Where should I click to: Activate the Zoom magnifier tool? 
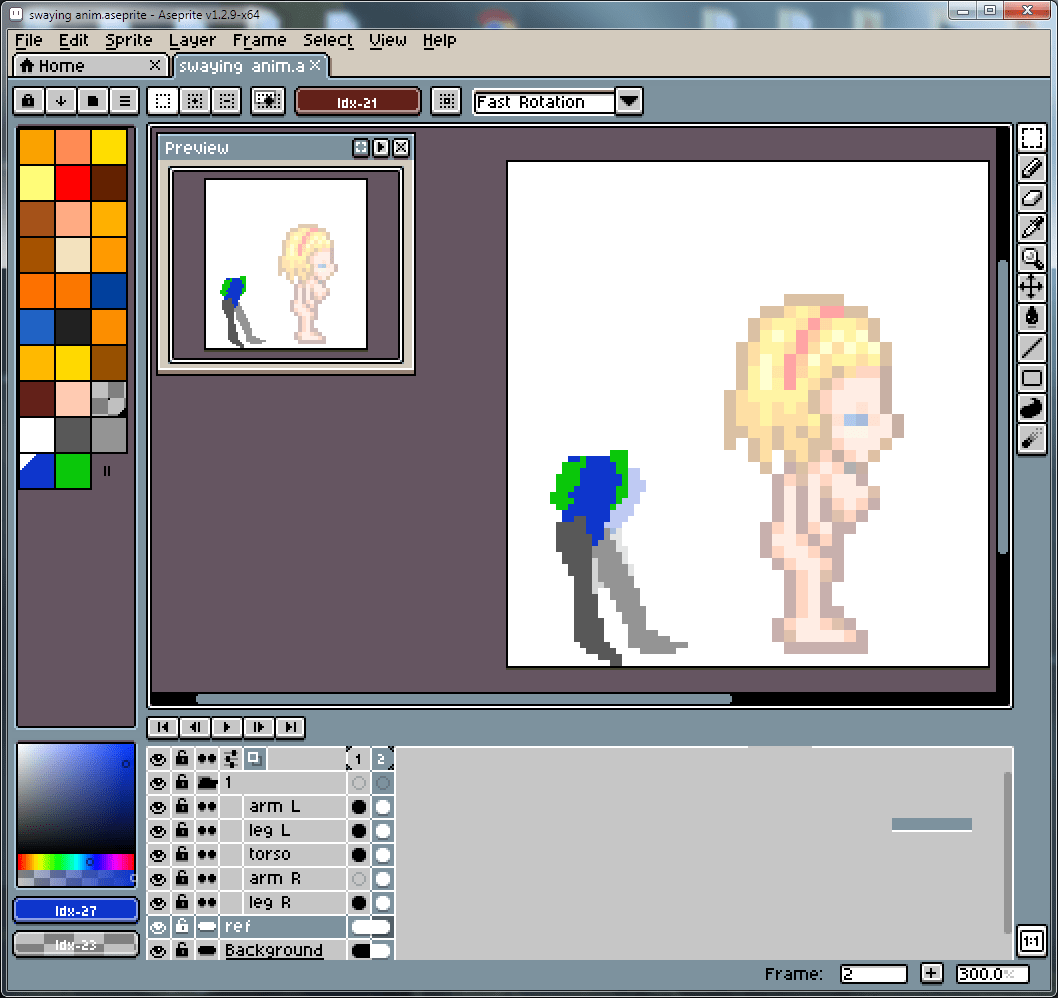[1031, 258]
